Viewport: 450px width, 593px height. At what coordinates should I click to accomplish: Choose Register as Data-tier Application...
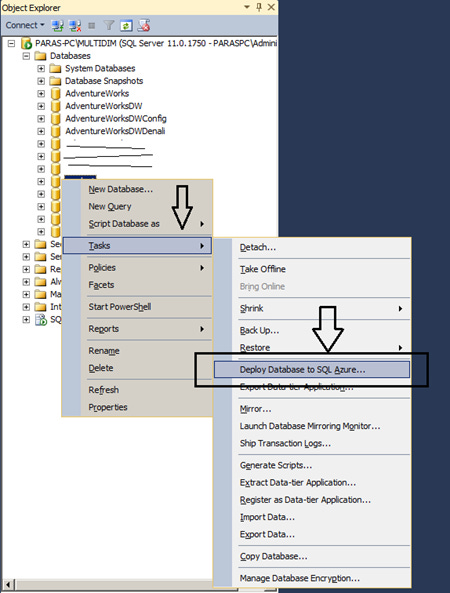click(312, 500)
